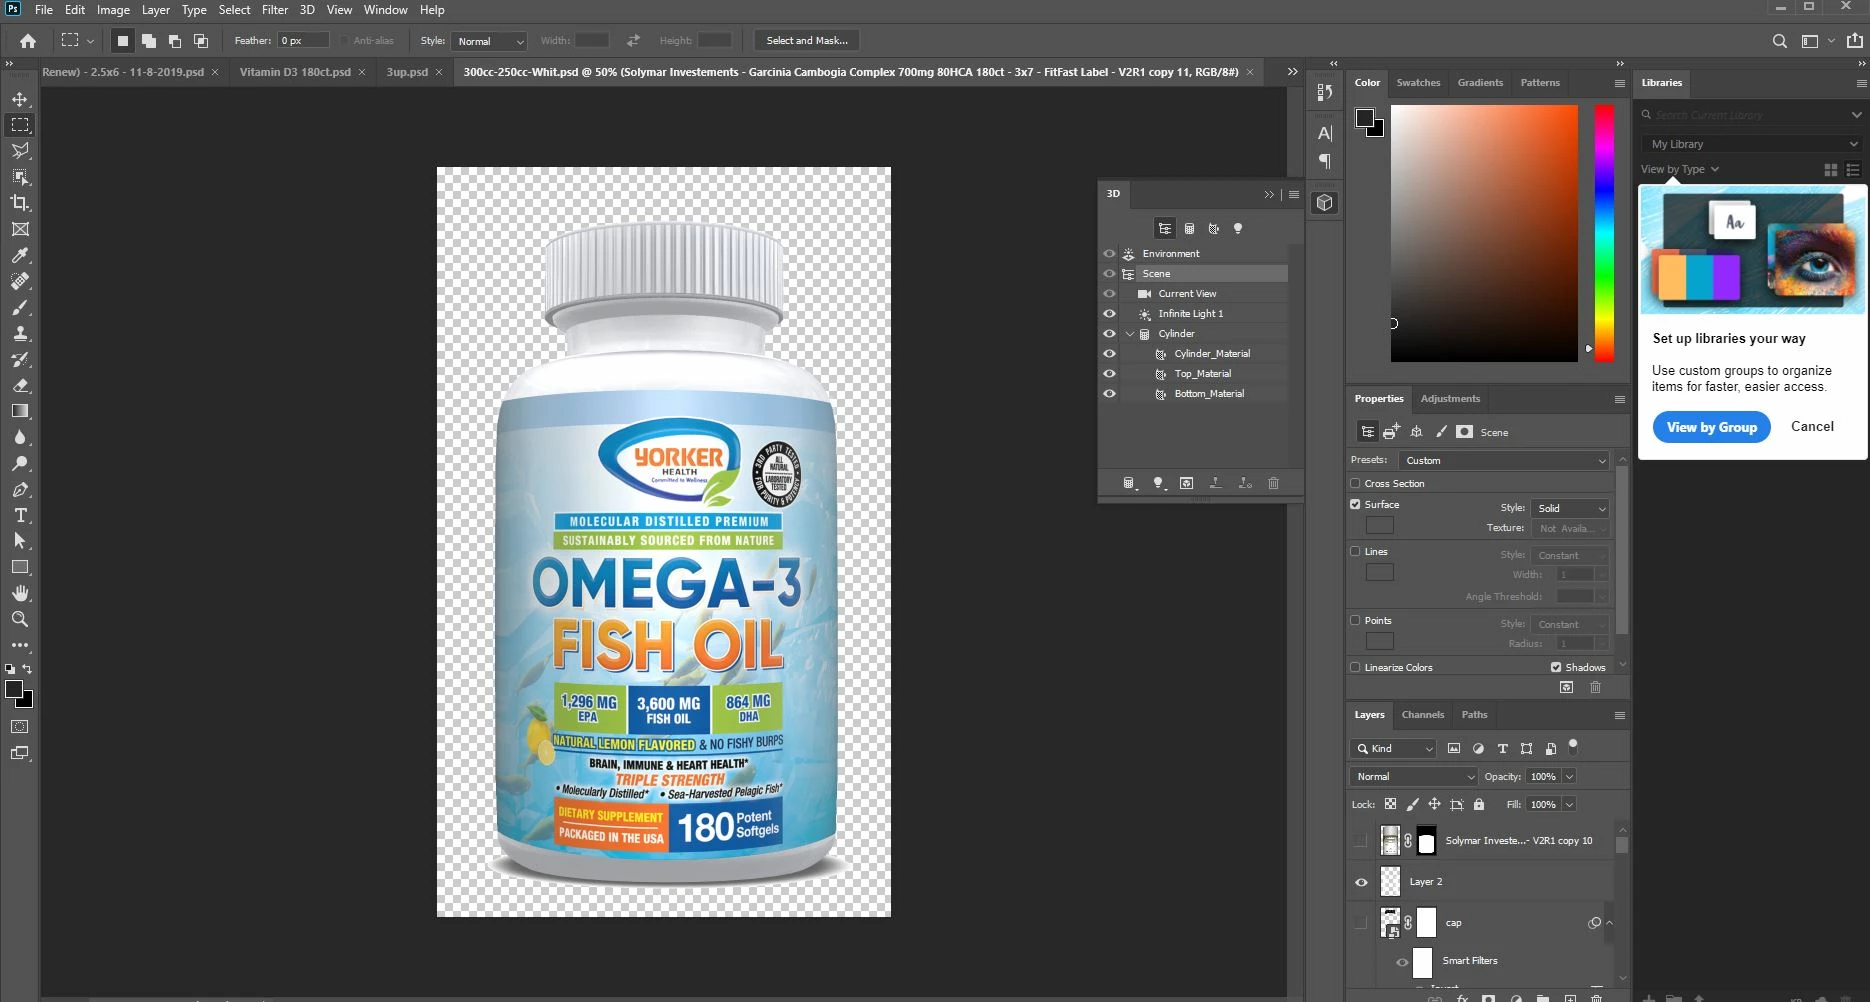The width and height of the screenshot is (1870, 1002).
Task: Select the Horizontal Type tool
Action: click(x=20, y=515)
